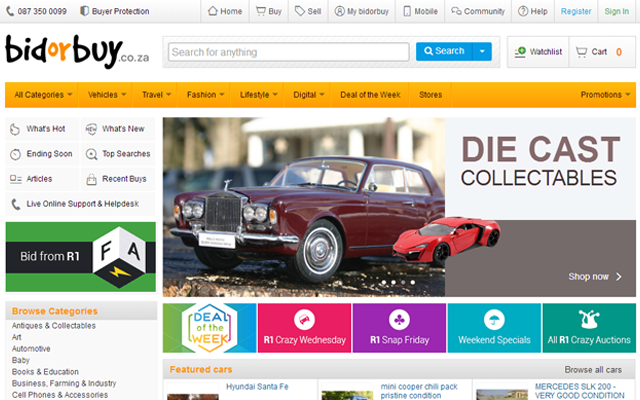The image size is (640, 400).
Task: Open the Automotive category
Action: [31, 349]
